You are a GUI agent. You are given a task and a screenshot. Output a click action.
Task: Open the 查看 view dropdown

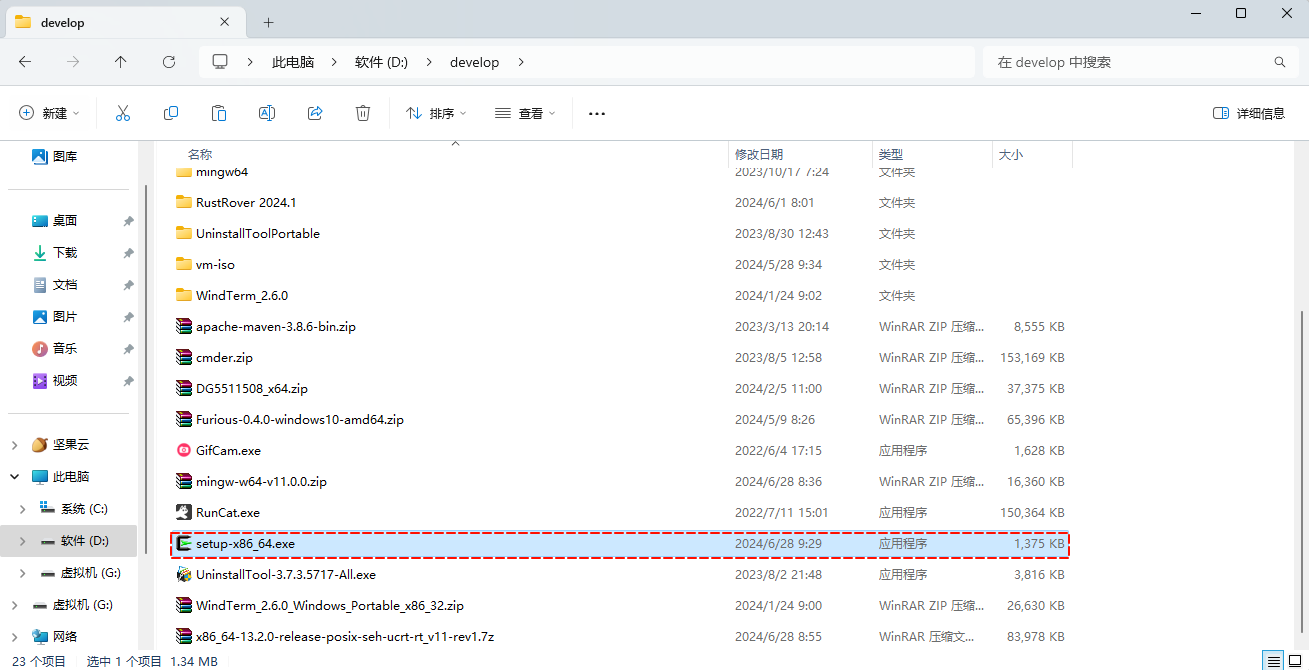pyautogui.click(x=525, y=114)
